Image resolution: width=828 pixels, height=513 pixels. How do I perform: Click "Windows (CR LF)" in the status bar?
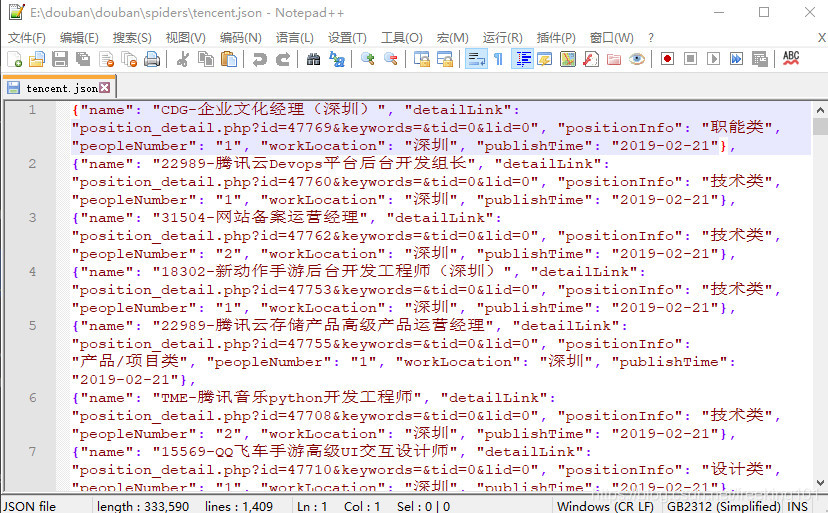[x=605, y=506]
